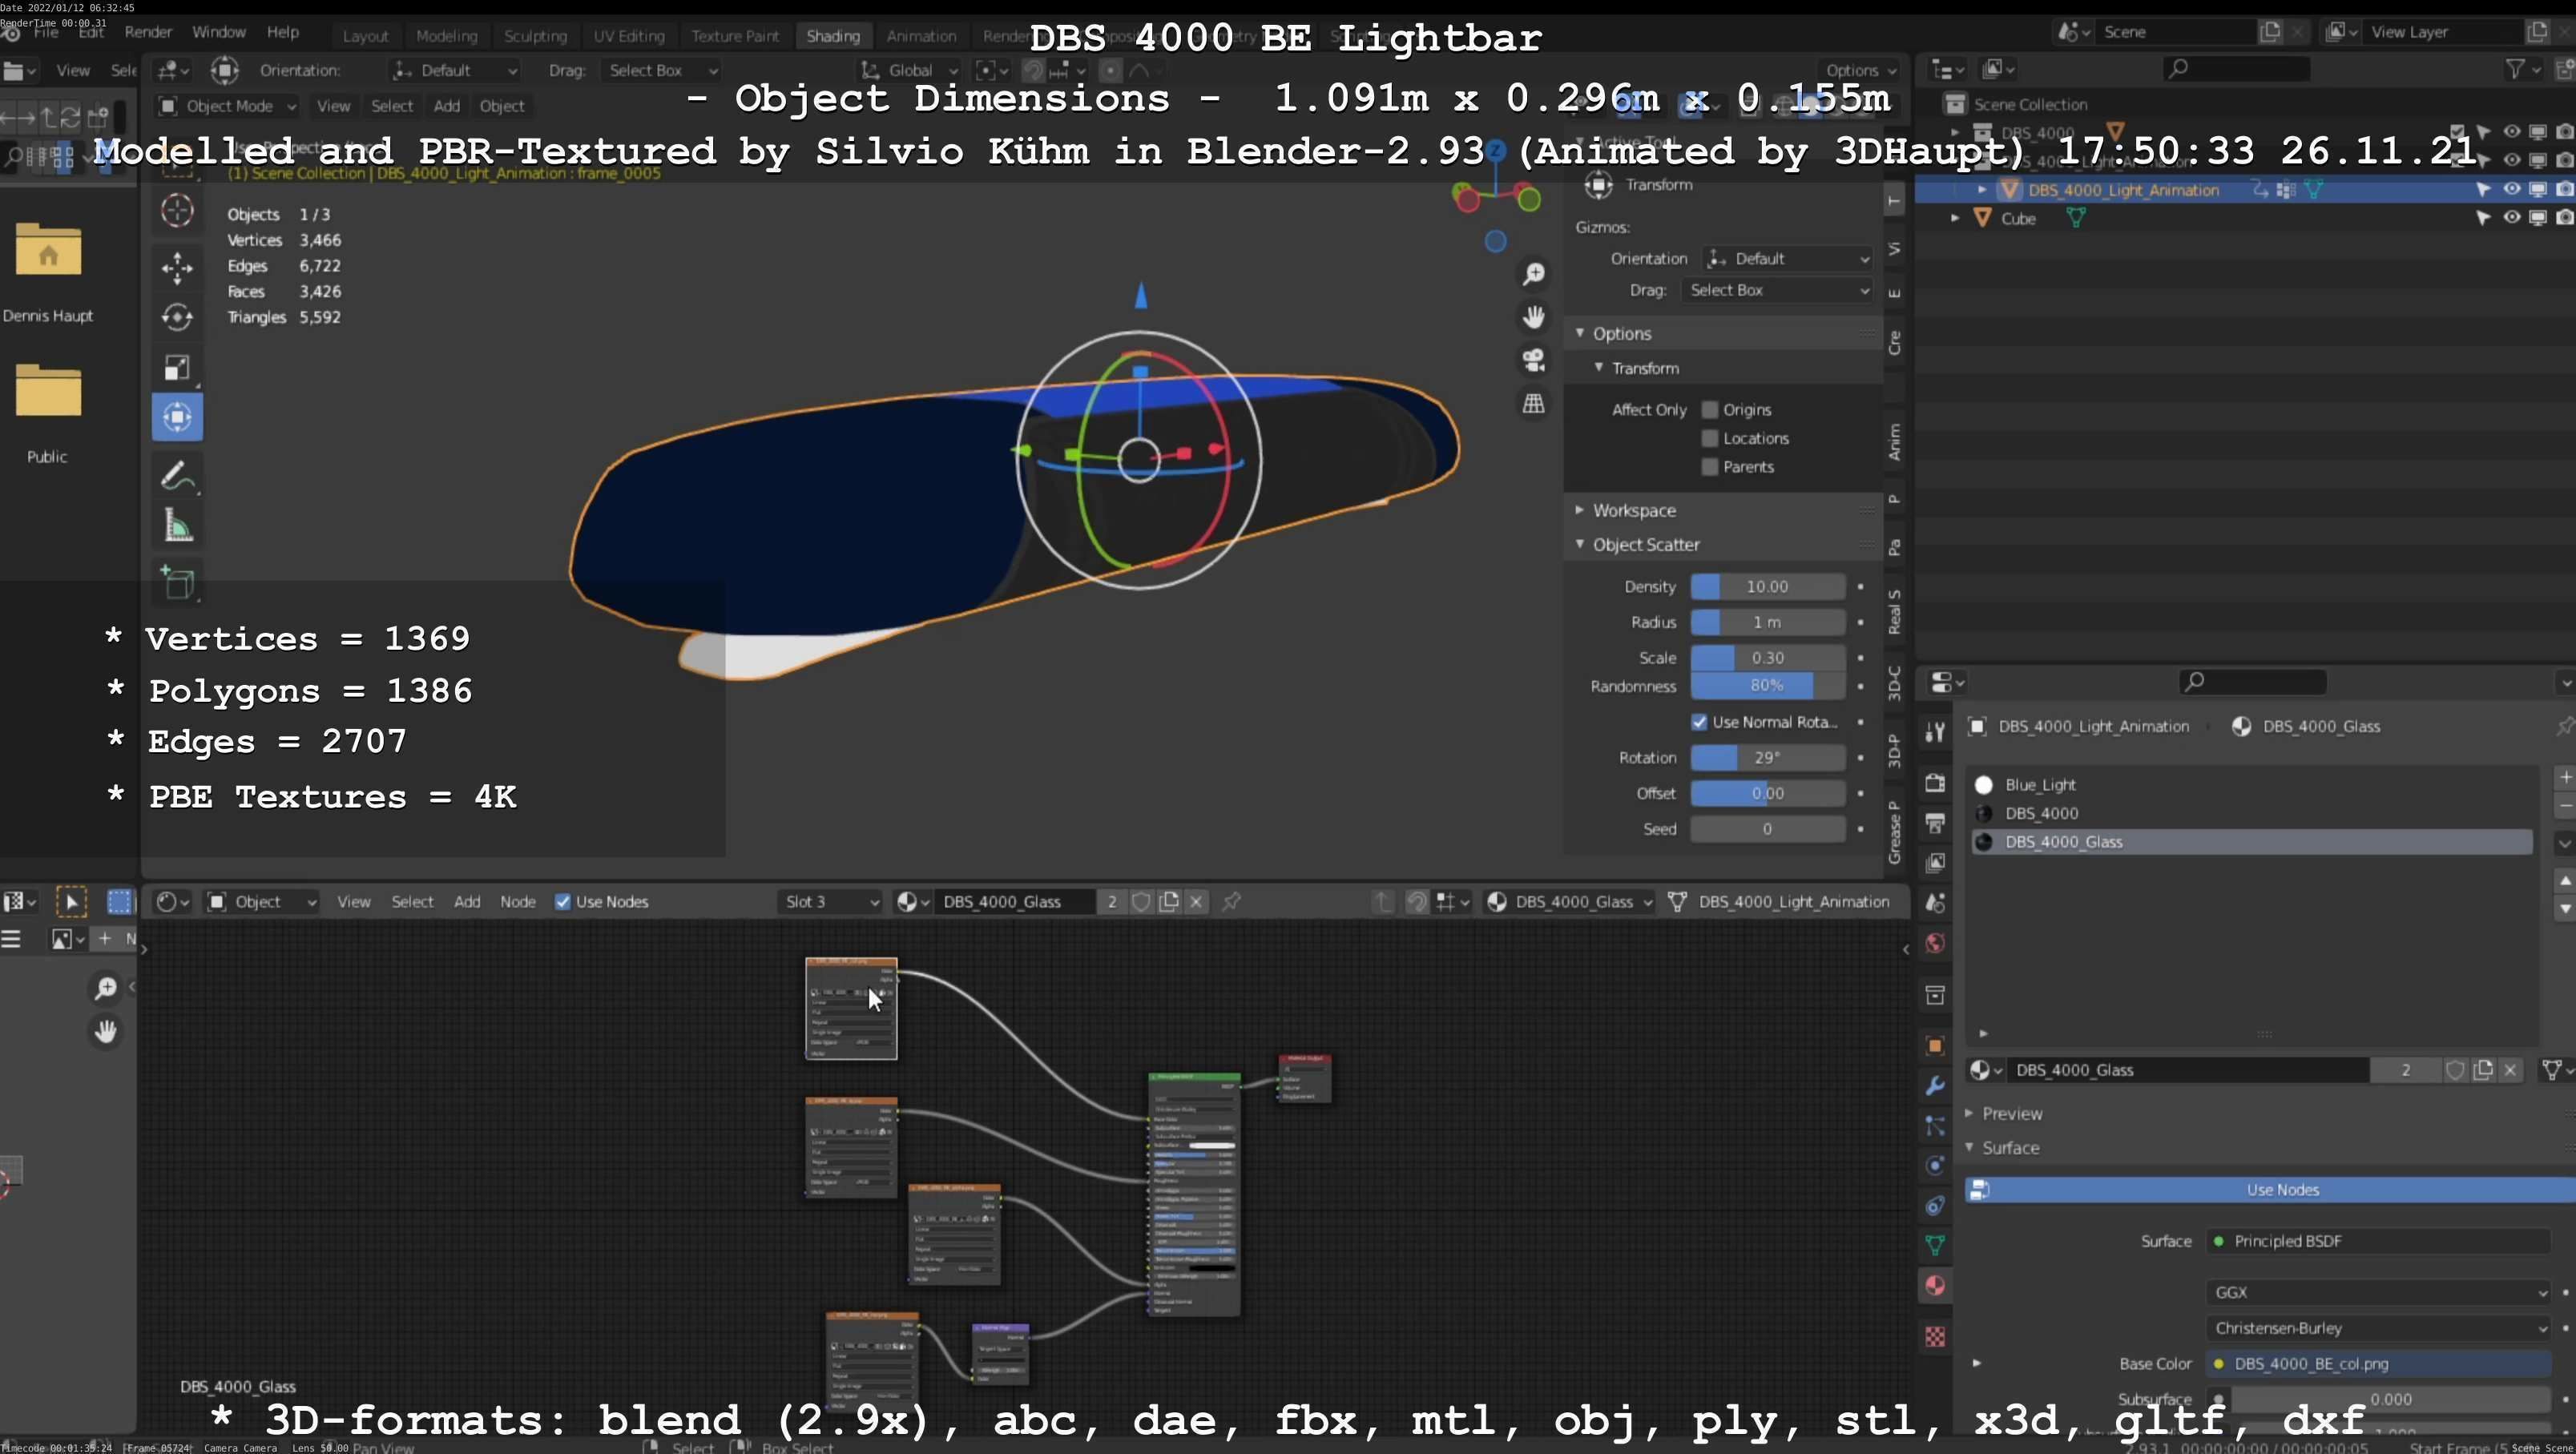This screenshot has height=1454, width=2576.
Task: Toggle perspective/orthographic grid icon
Action: [1533, 404]
